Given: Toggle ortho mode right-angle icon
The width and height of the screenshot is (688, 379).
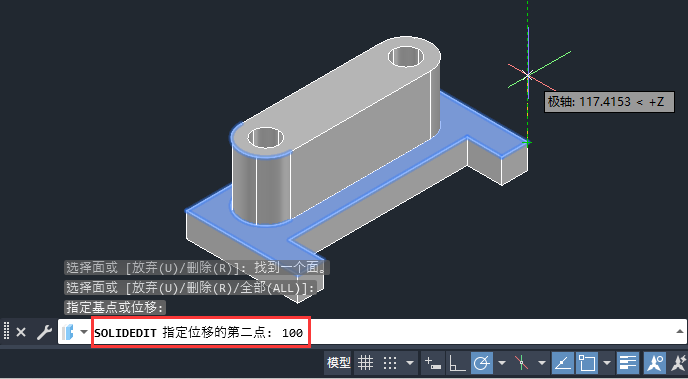Looking at the screenshot, I should tap(458, 363).
